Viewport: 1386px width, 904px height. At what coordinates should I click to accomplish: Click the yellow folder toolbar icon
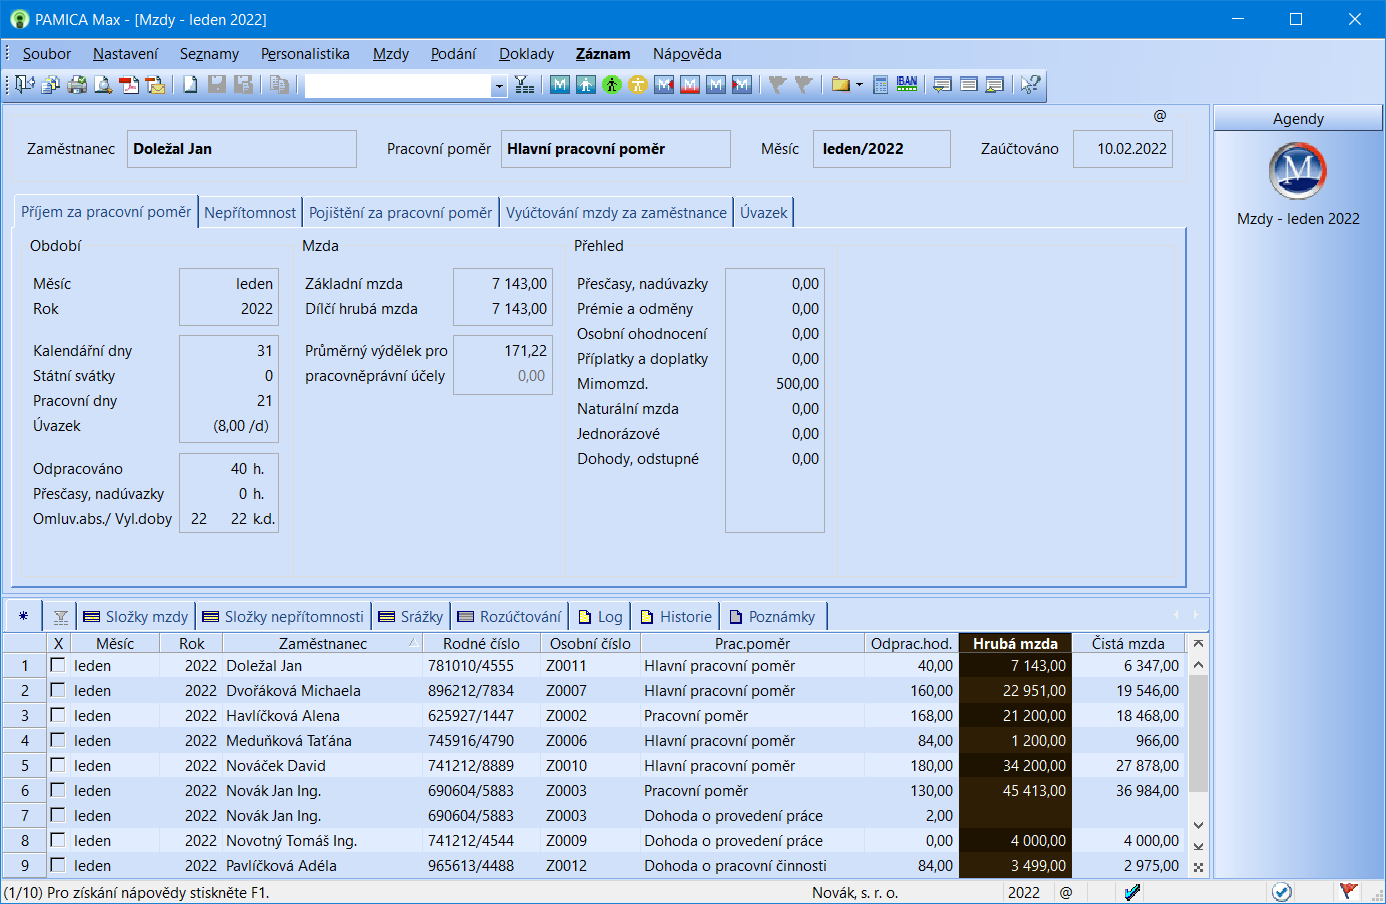tap(841, 85)
